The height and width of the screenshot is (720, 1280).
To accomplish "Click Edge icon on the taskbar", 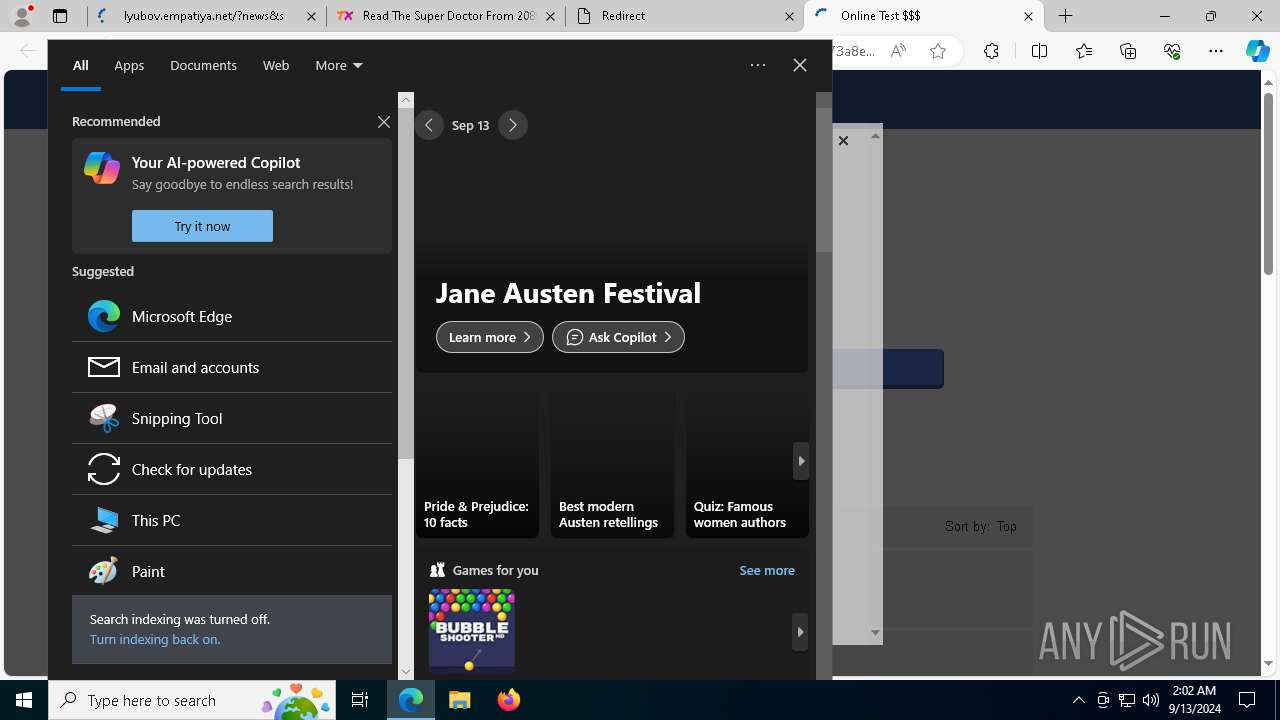I will click(x=411, y=700).
